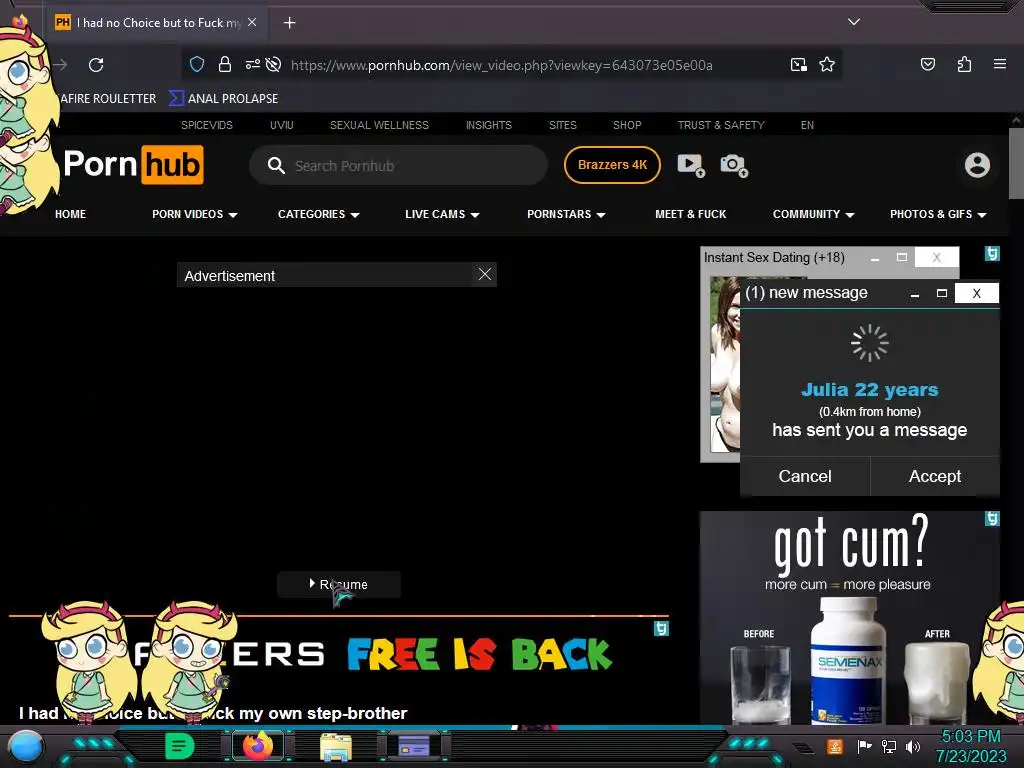Image resolution: width=1024 pixels, height=768 pixels.
Task: Open Save to Pocket
Action: [x=927, y=64]
